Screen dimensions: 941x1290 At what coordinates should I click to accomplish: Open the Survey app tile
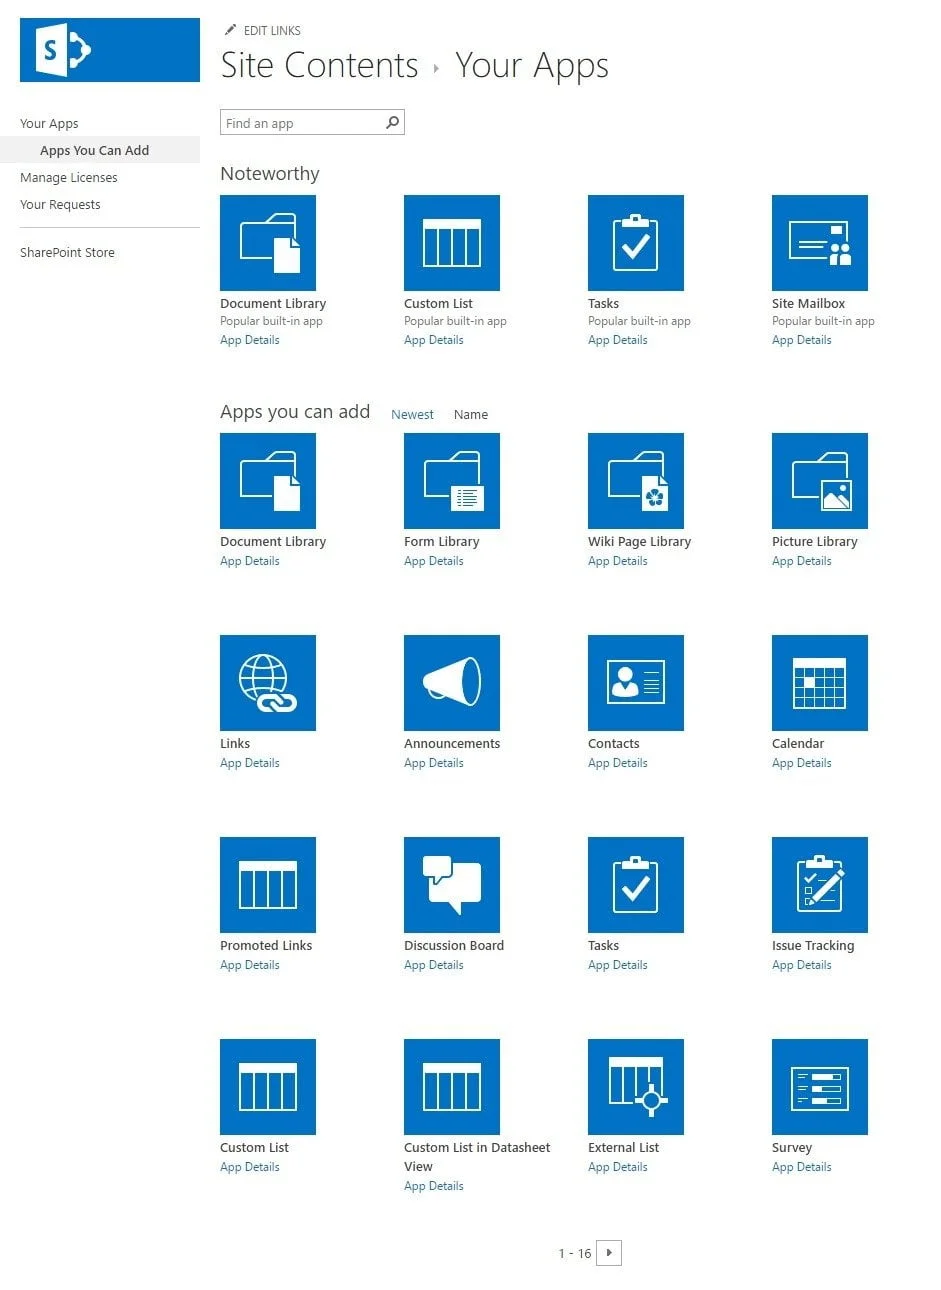click(819, 1086)
